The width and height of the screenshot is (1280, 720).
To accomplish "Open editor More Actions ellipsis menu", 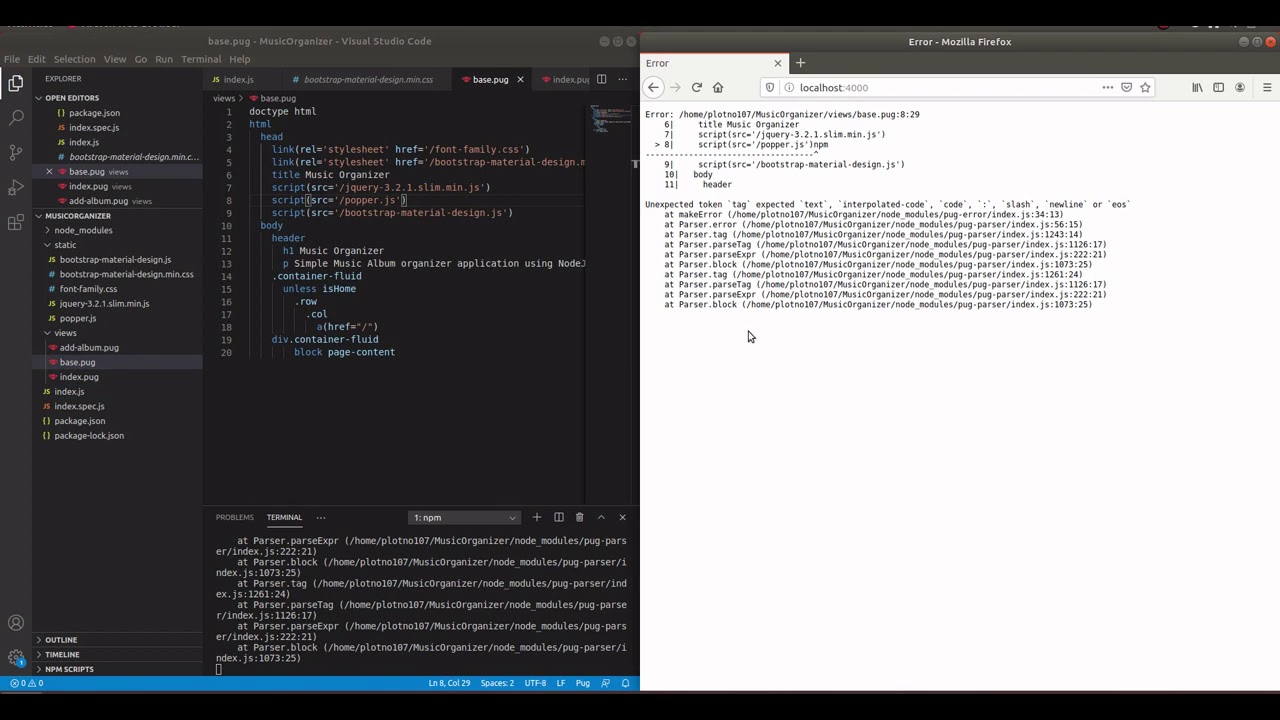I will pyautogui.click(x=623, y=79).
